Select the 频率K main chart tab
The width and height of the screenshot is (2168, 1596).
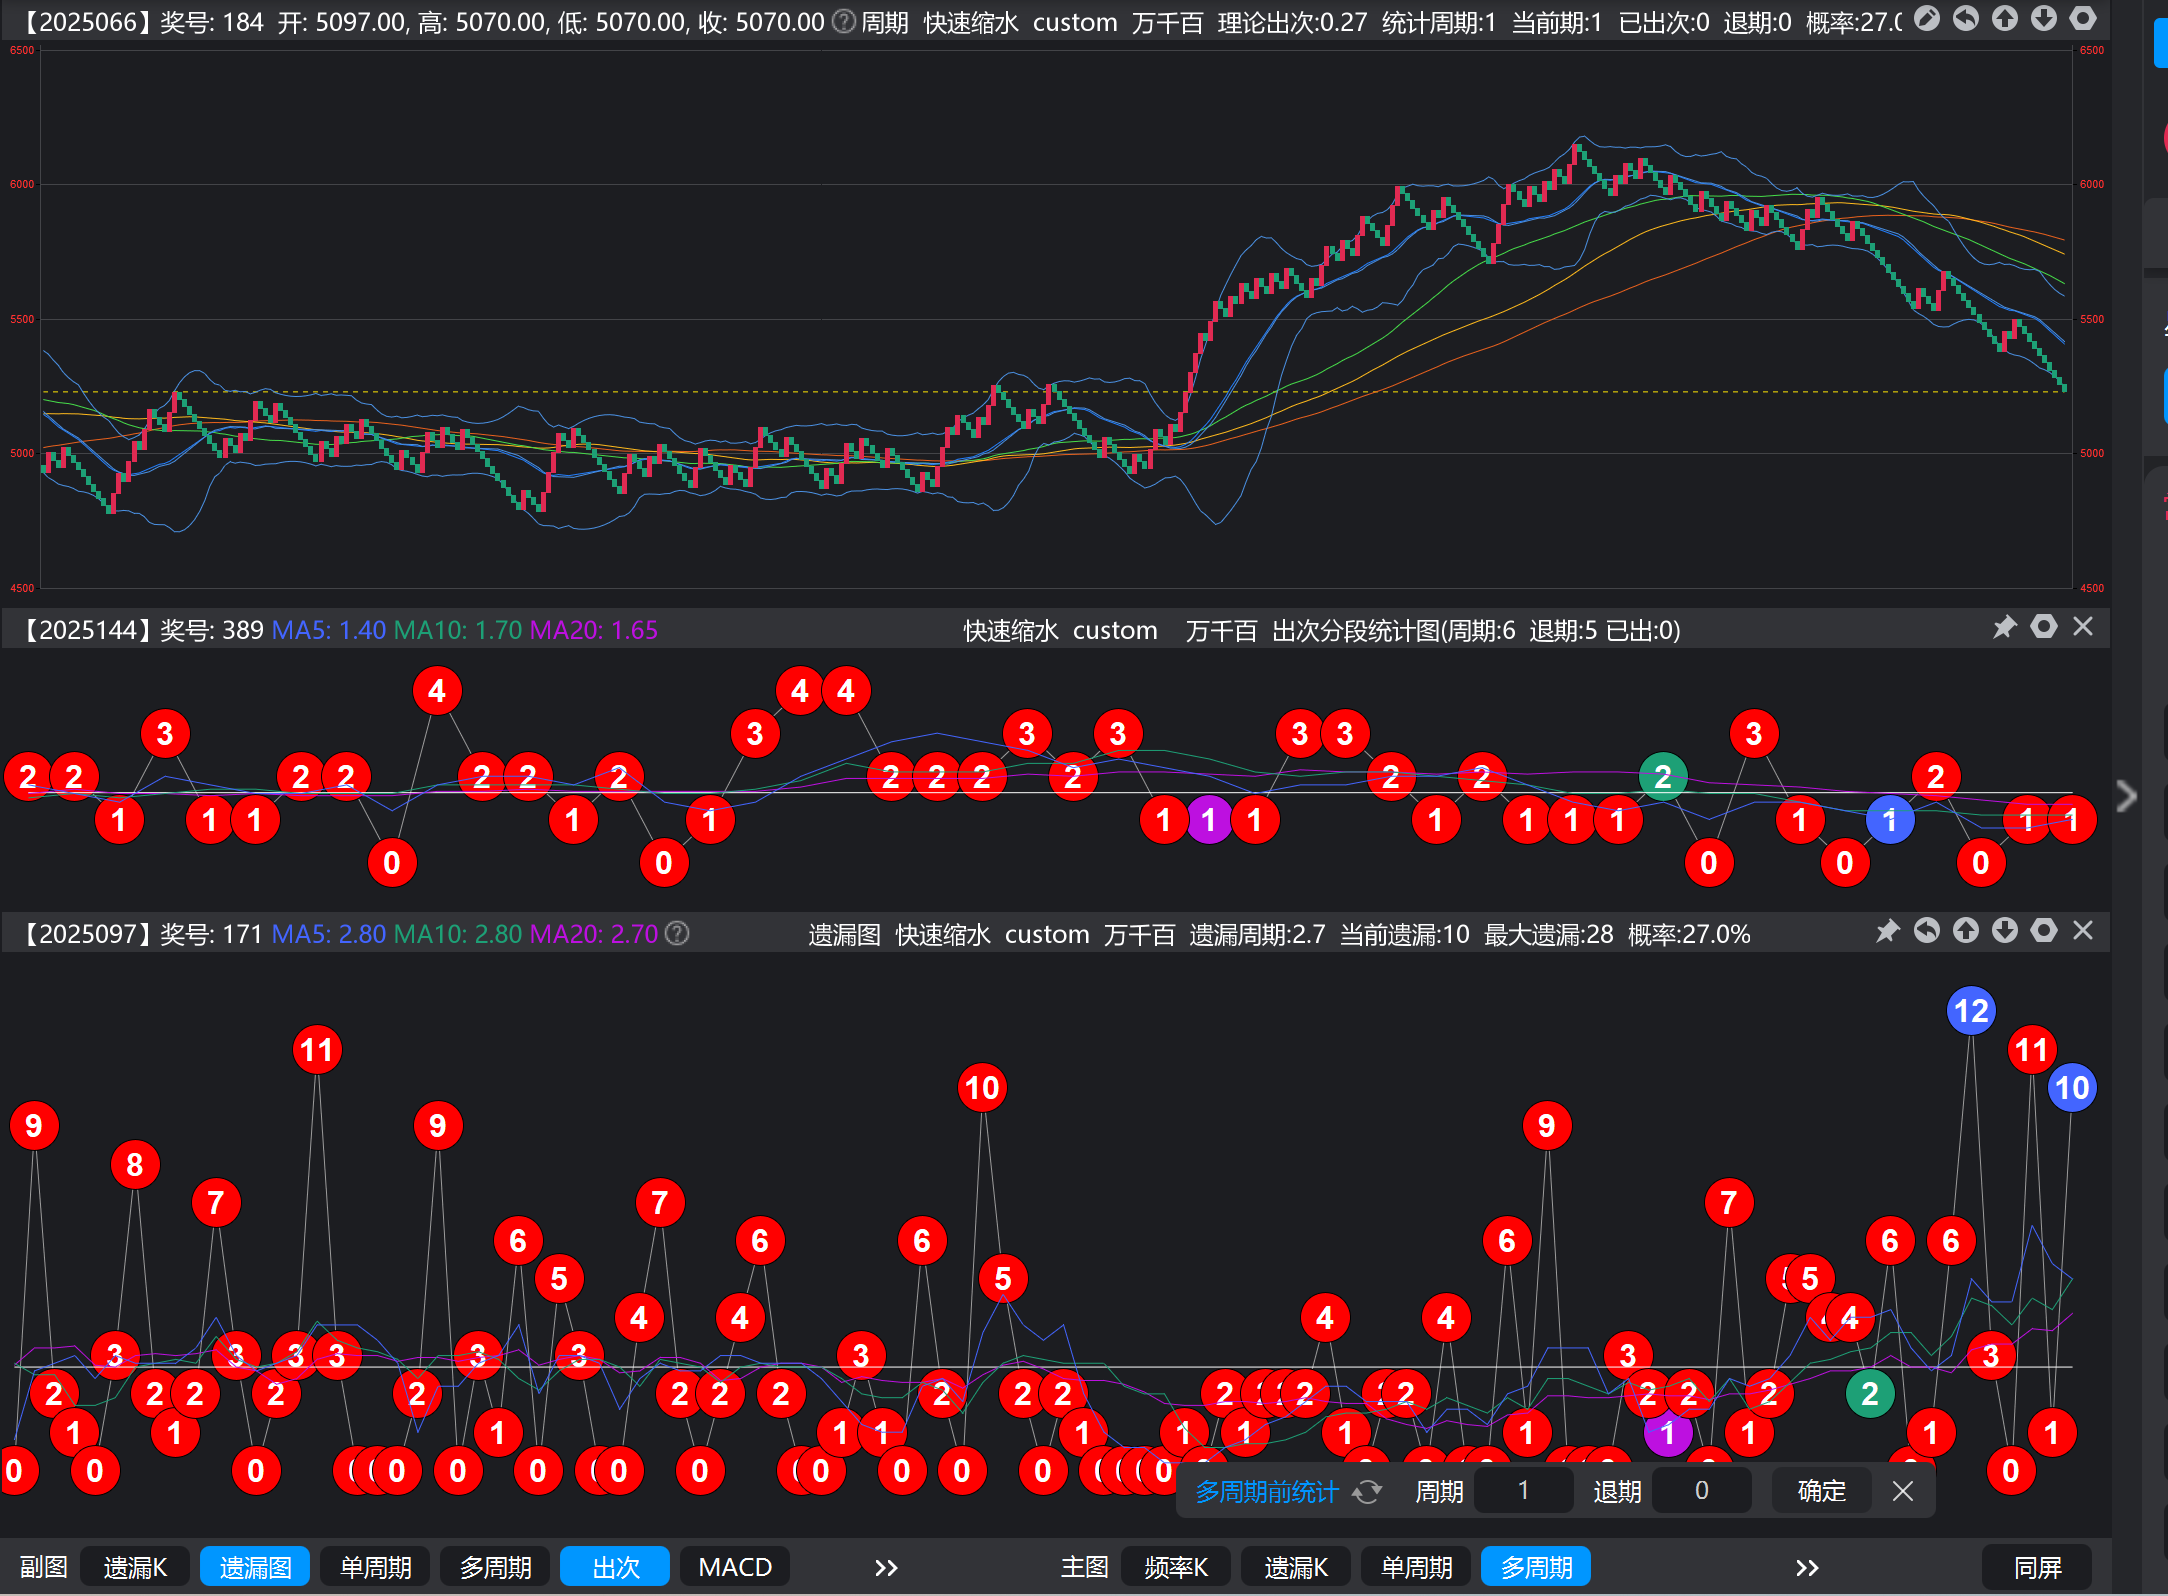1176,1567
